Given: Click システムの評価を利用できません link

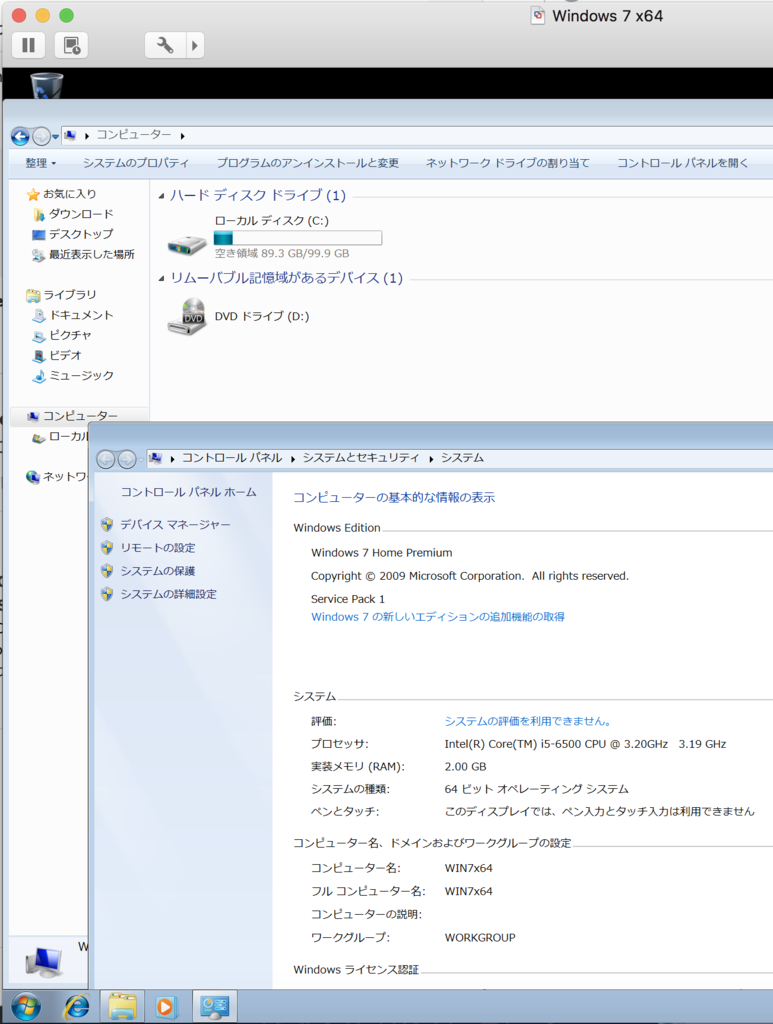Looking at the screenshot, I should tap(528, 721).
